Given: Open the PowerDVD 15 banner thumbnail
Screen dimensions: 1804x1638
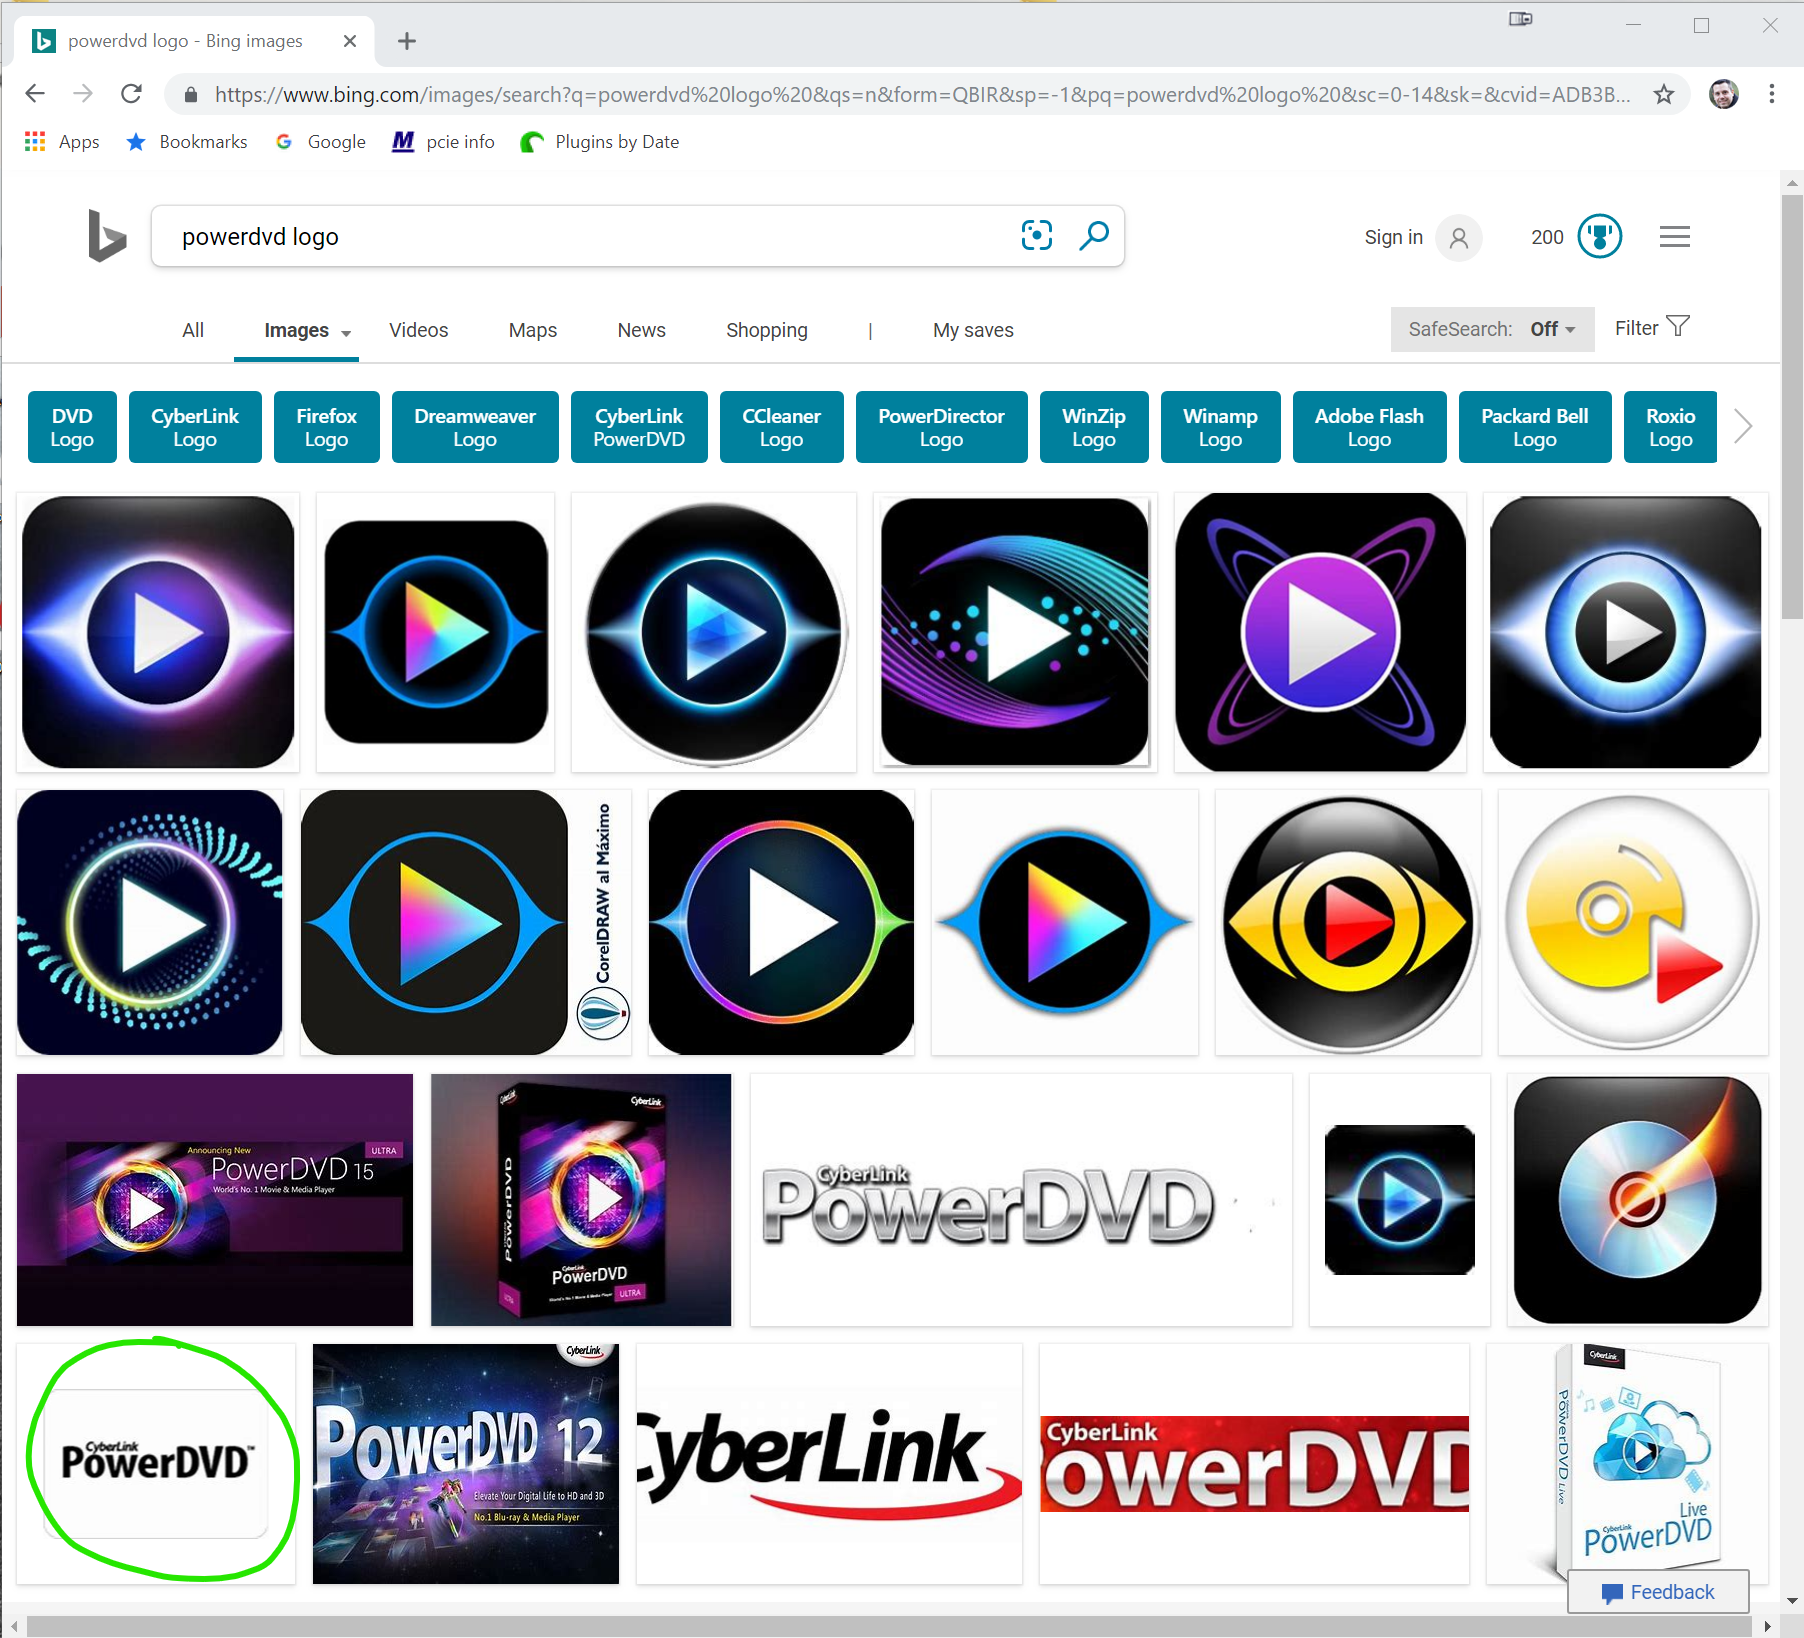Looking at the screenshot, I should click(x=215, y=1200).
